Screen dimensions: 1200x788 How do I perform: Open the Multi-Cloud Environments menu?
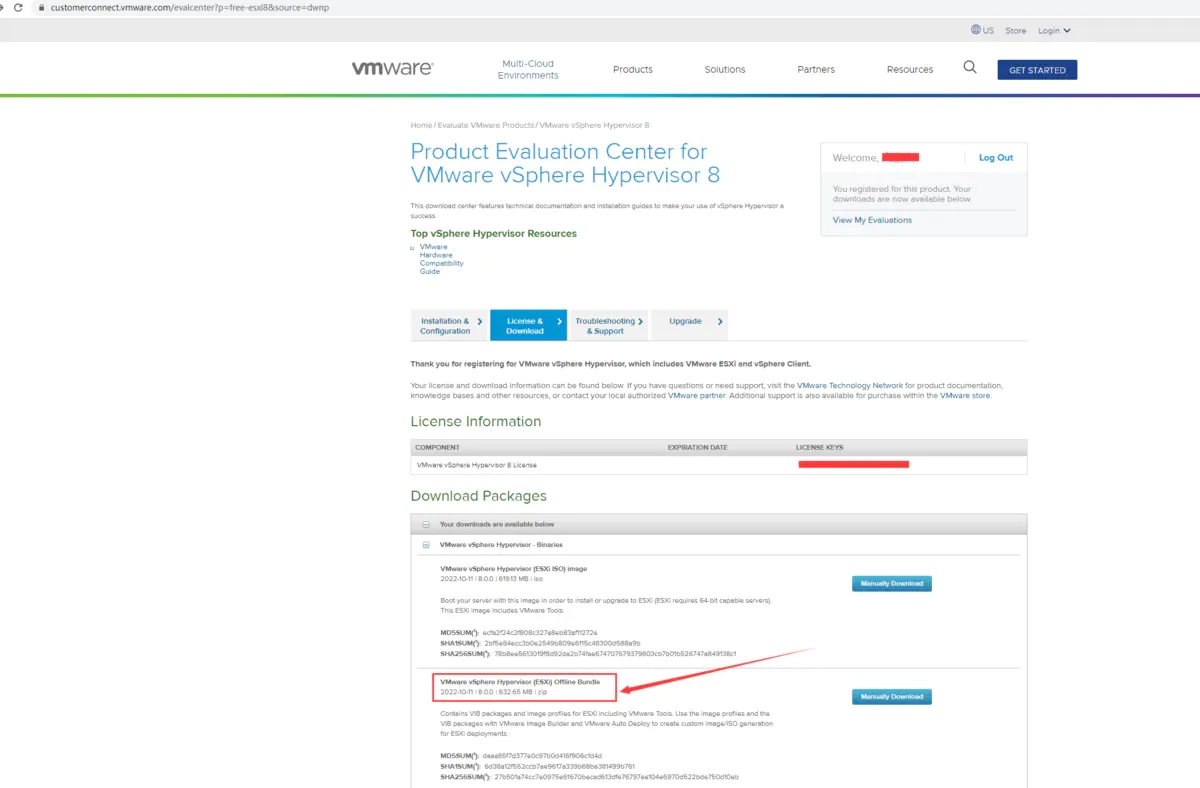point(528,69)
